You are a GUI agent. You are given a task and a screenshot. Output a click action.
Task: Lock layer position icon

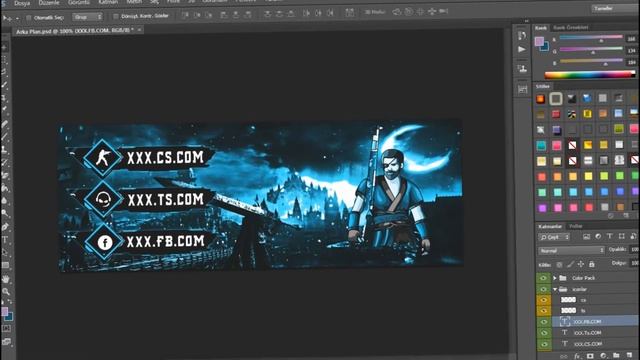(581, 264)
